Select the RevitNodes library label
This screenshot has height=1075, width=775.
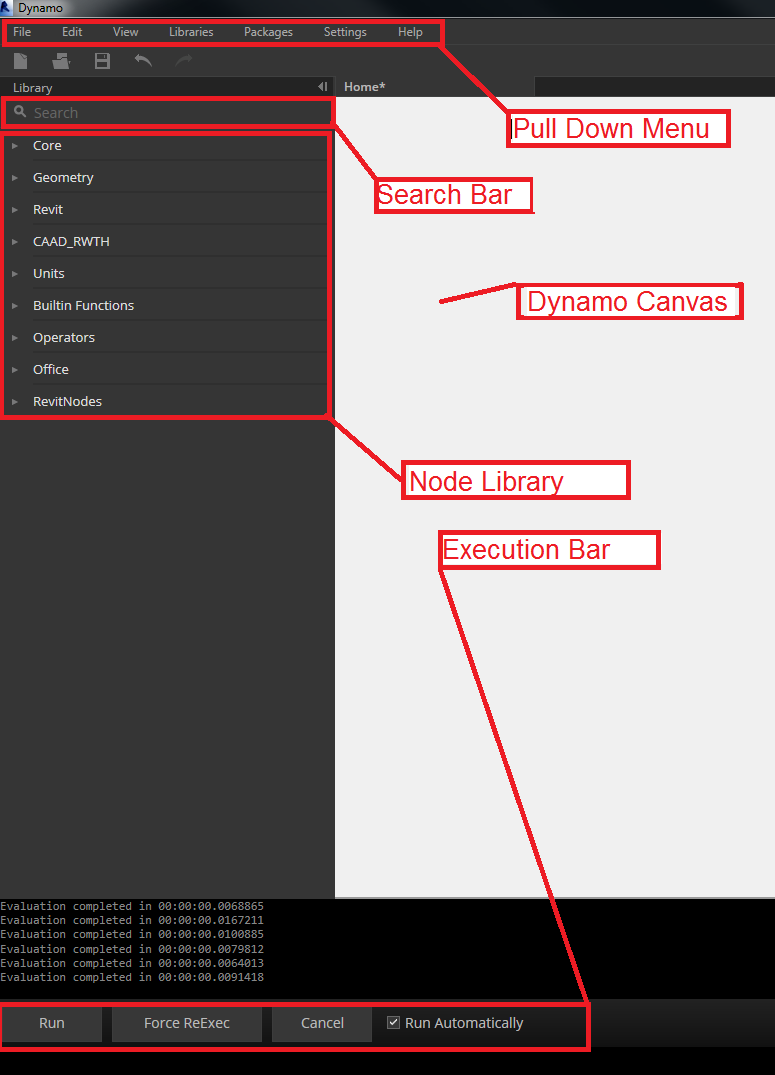67,402
